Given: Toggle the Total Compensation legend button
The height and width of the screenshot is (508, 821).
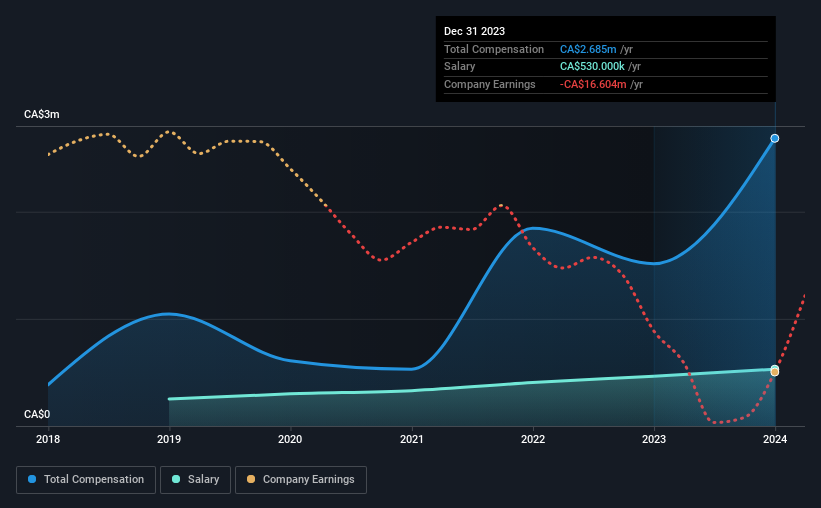Looking at the screenshot, I should pyautogui.click(x=86, y=480).
